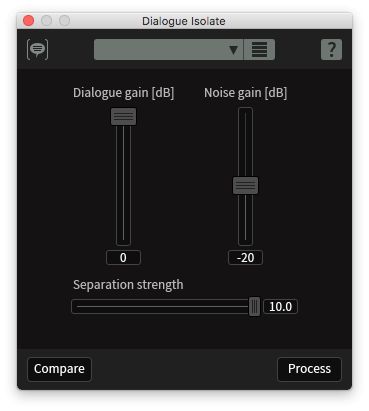Open the help question mark button
The image size is (369, 411).
tap(331, 50)
